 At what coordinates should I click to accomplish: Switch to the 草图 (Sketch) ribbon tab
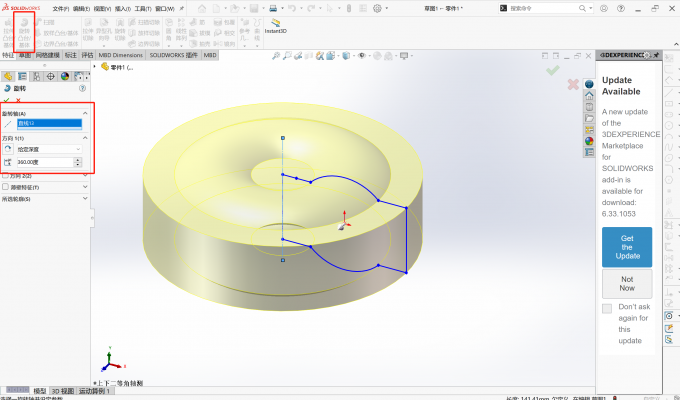[25, 55]
